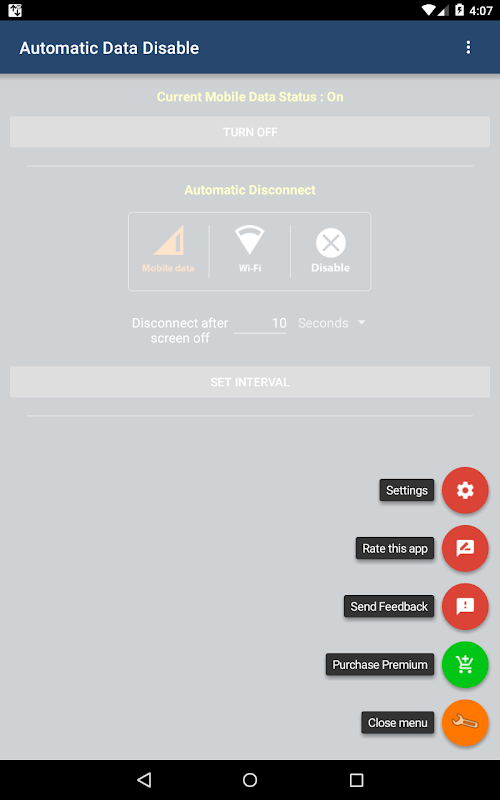This screenshot has height=800, width=500.
Task: Tap the SET INTERVAL button
Action: coord(250,382)
